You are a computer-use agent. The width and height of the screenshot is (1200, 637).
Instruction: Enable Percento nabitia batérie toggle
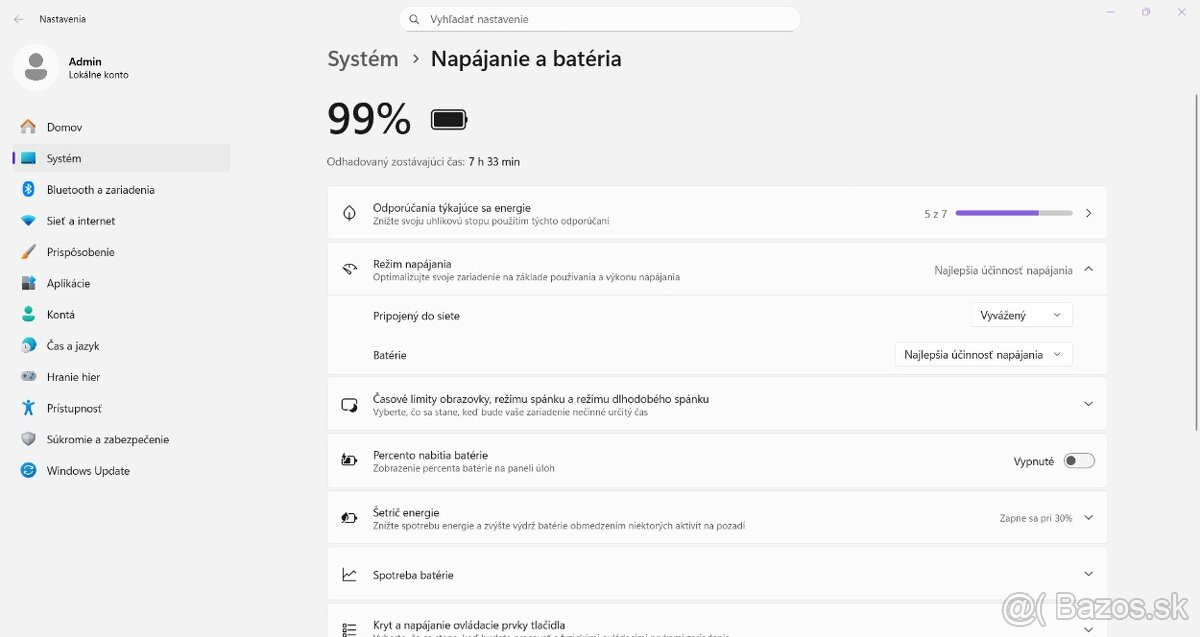point(1078,460)
